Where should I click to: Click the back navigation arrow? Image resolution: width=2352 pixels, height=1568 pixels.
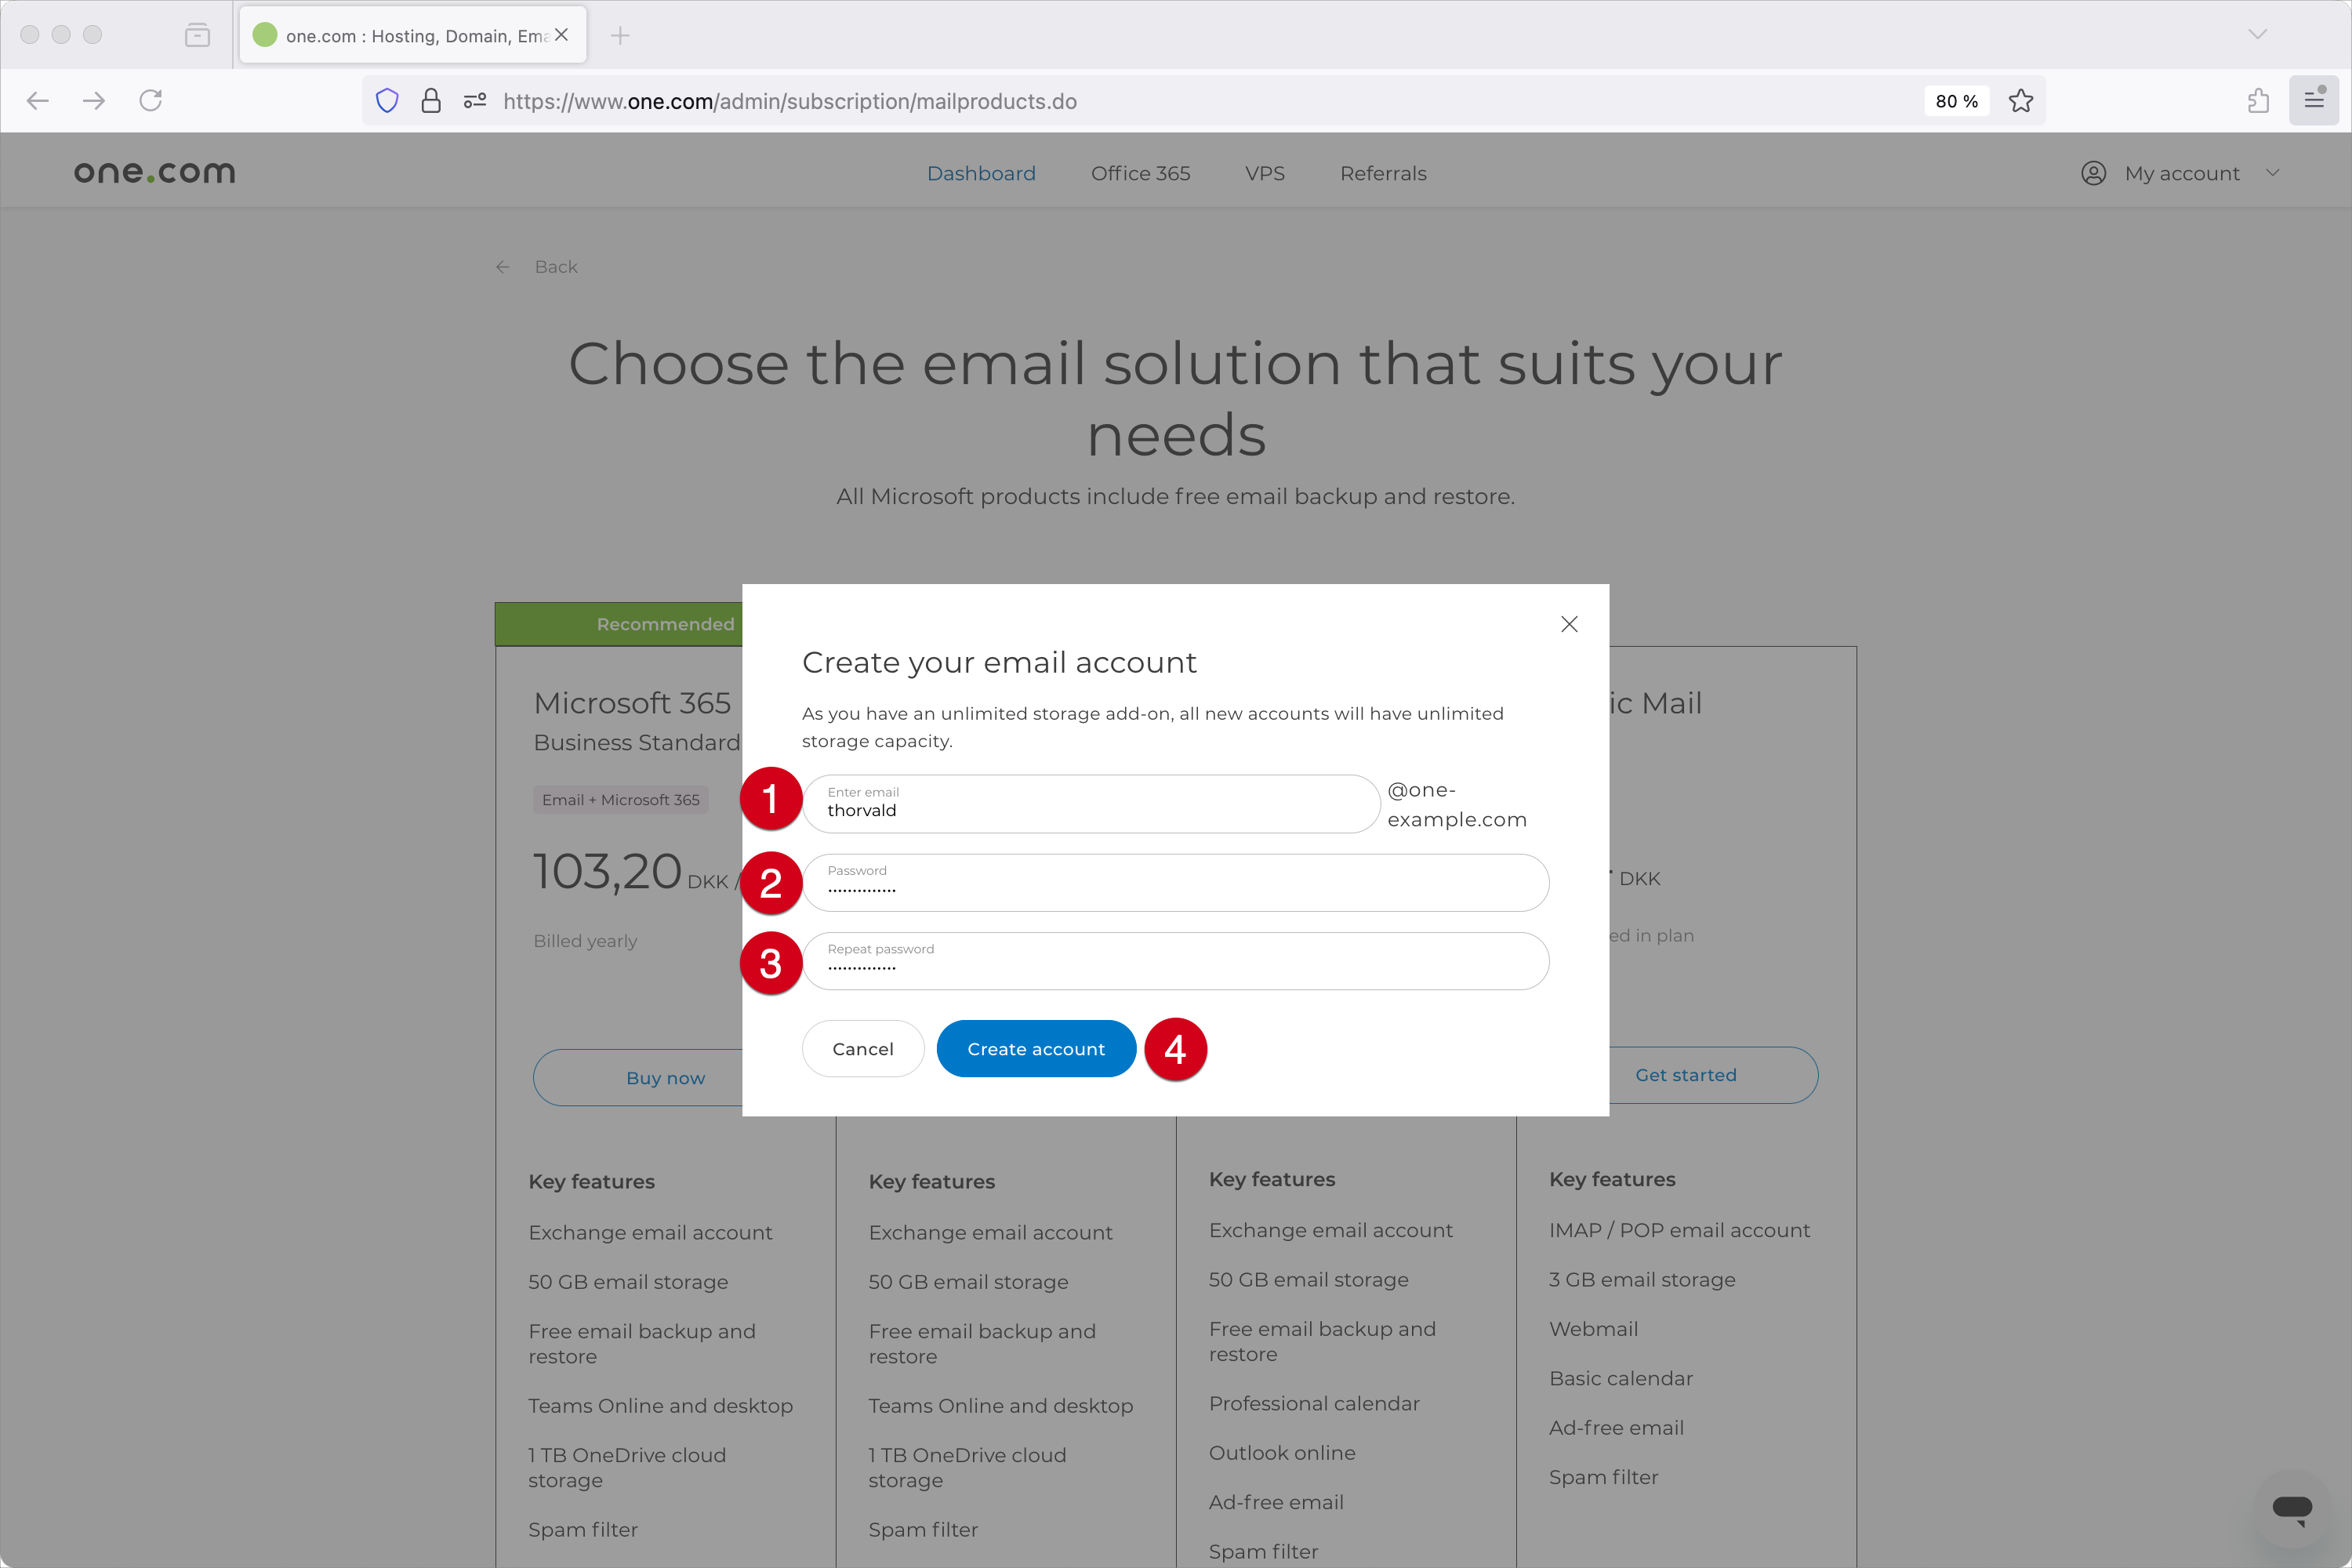(x=37, y=100)
